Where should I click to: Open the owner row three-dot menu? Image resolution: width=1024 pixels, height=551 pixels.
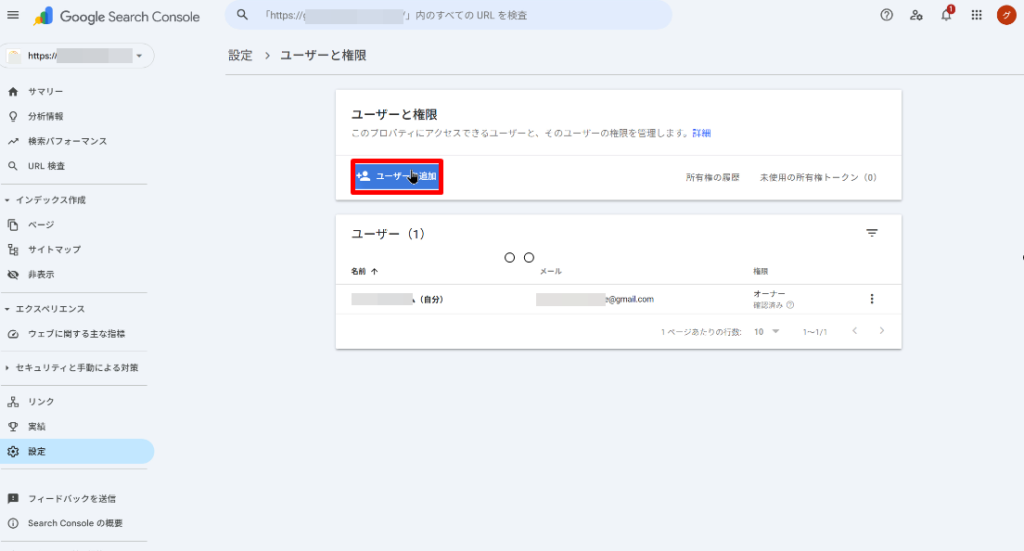pos(871,299)
